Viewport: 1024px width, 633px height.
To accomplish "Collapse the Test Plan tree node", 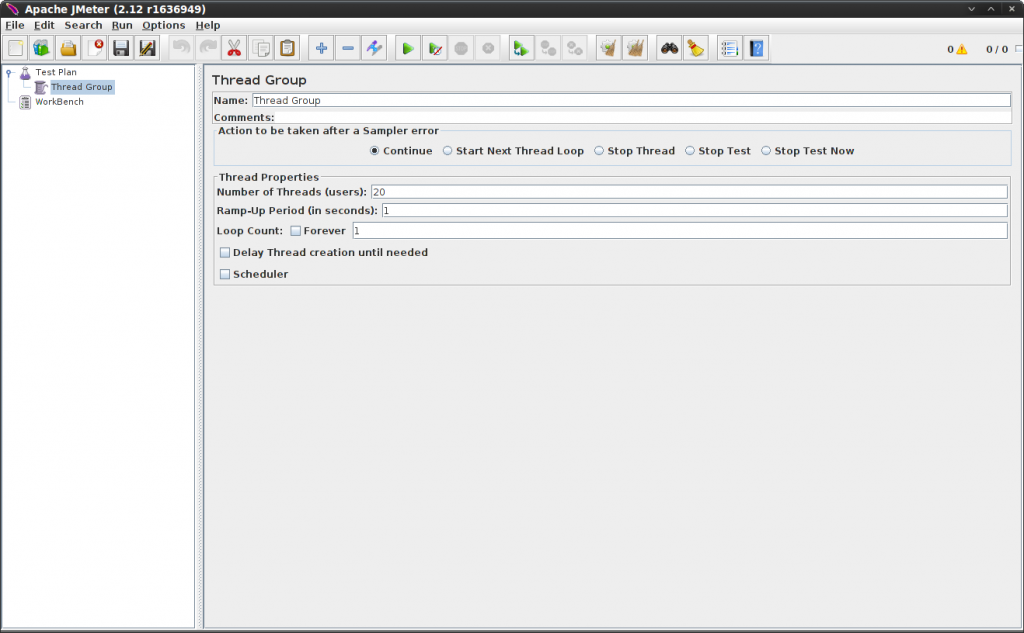I will (8, 72).
